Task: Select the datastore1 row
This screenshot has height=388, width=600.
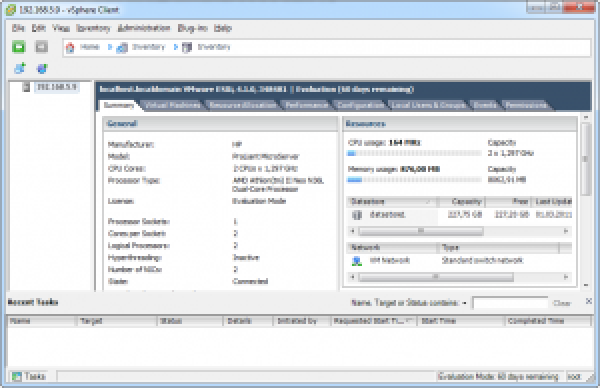Action: coord(459,215)
